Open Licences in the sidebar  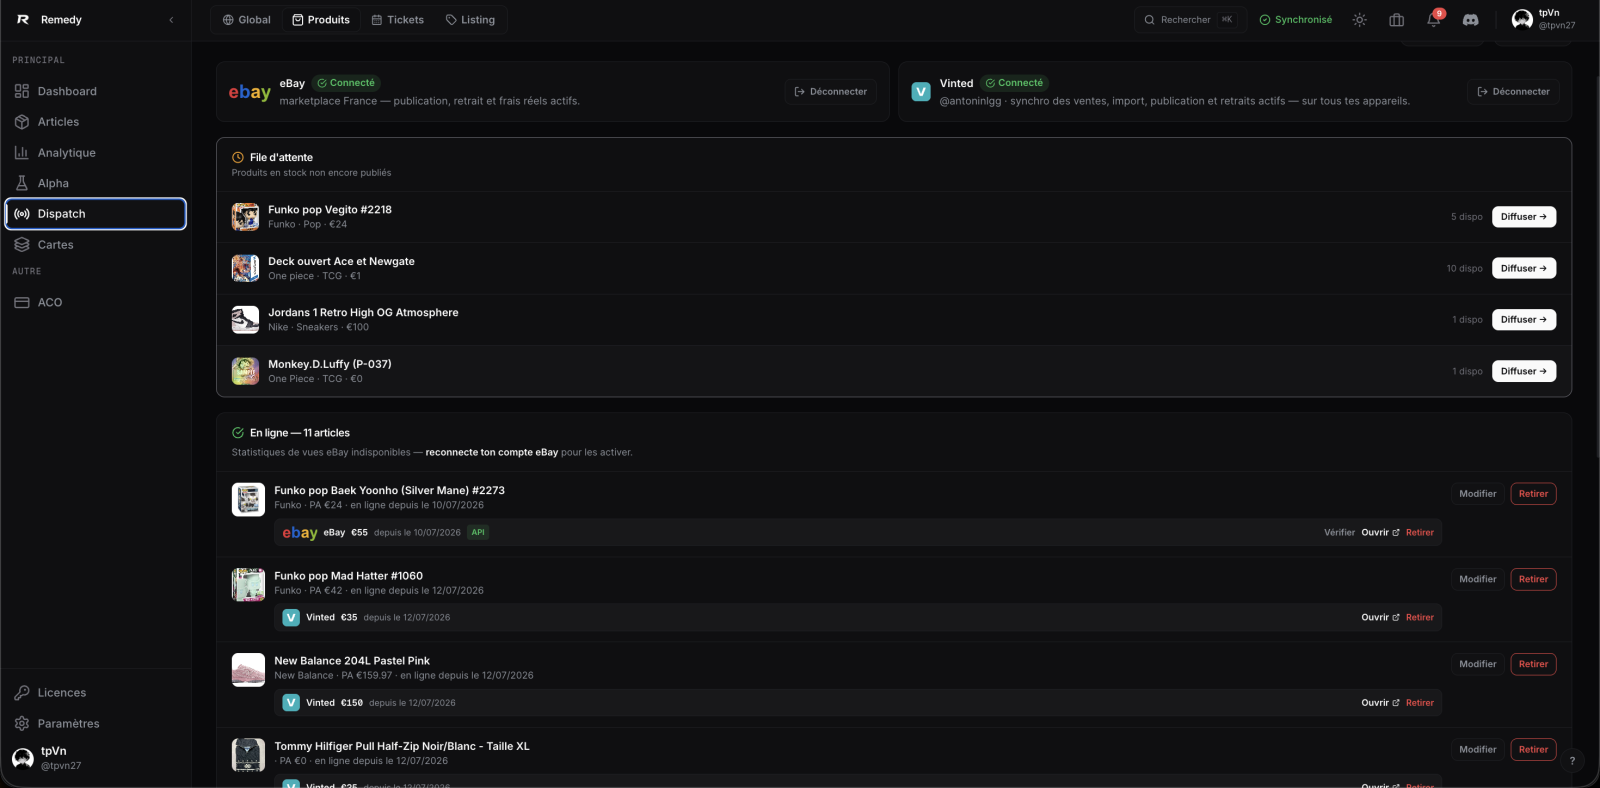tap(96, 693)
